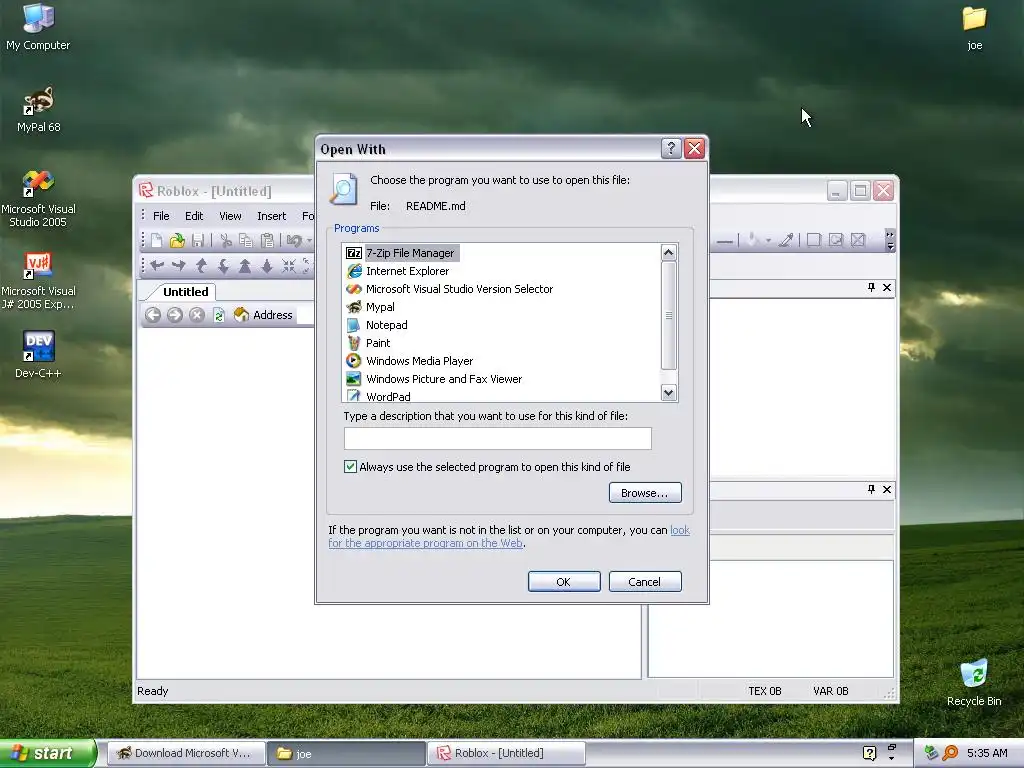Open the File menu in Roblox

click(x=161, y=216)
